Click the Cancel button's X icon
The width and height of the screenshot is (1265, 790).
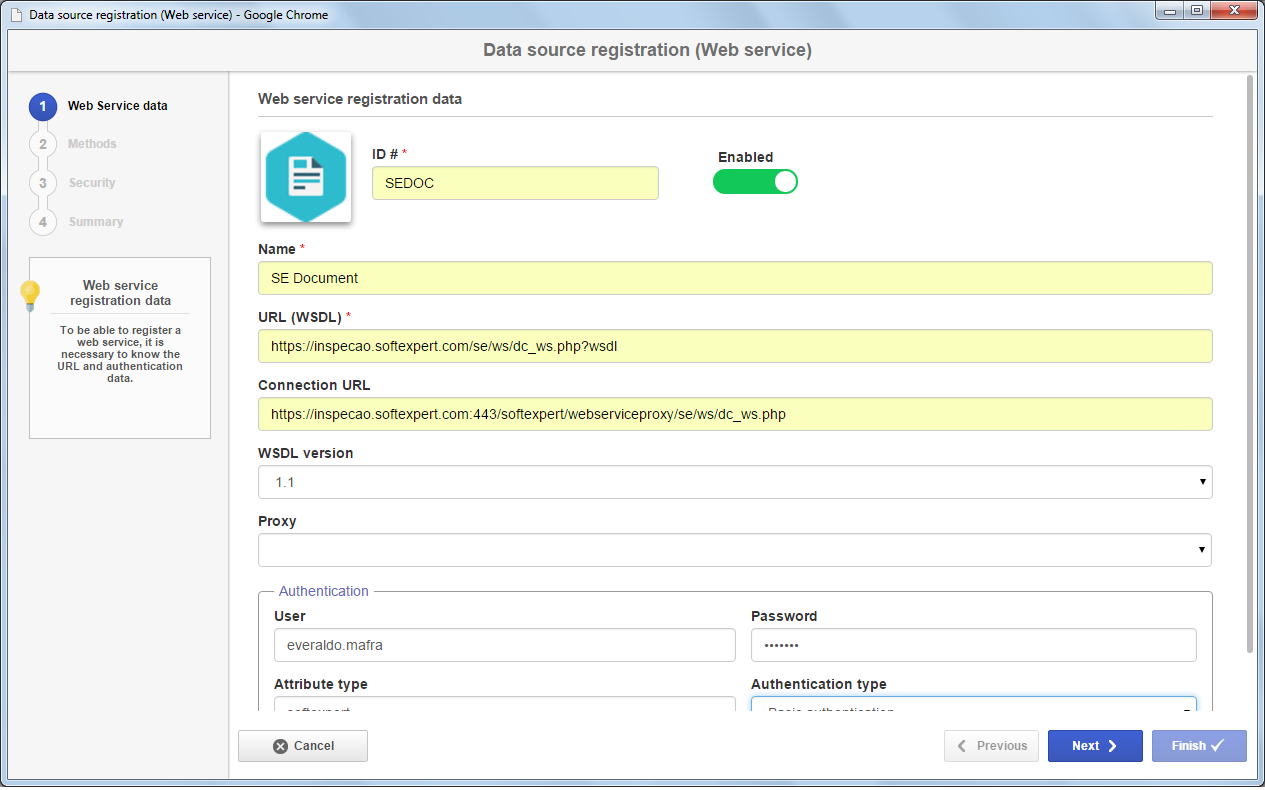coord(280,746)
